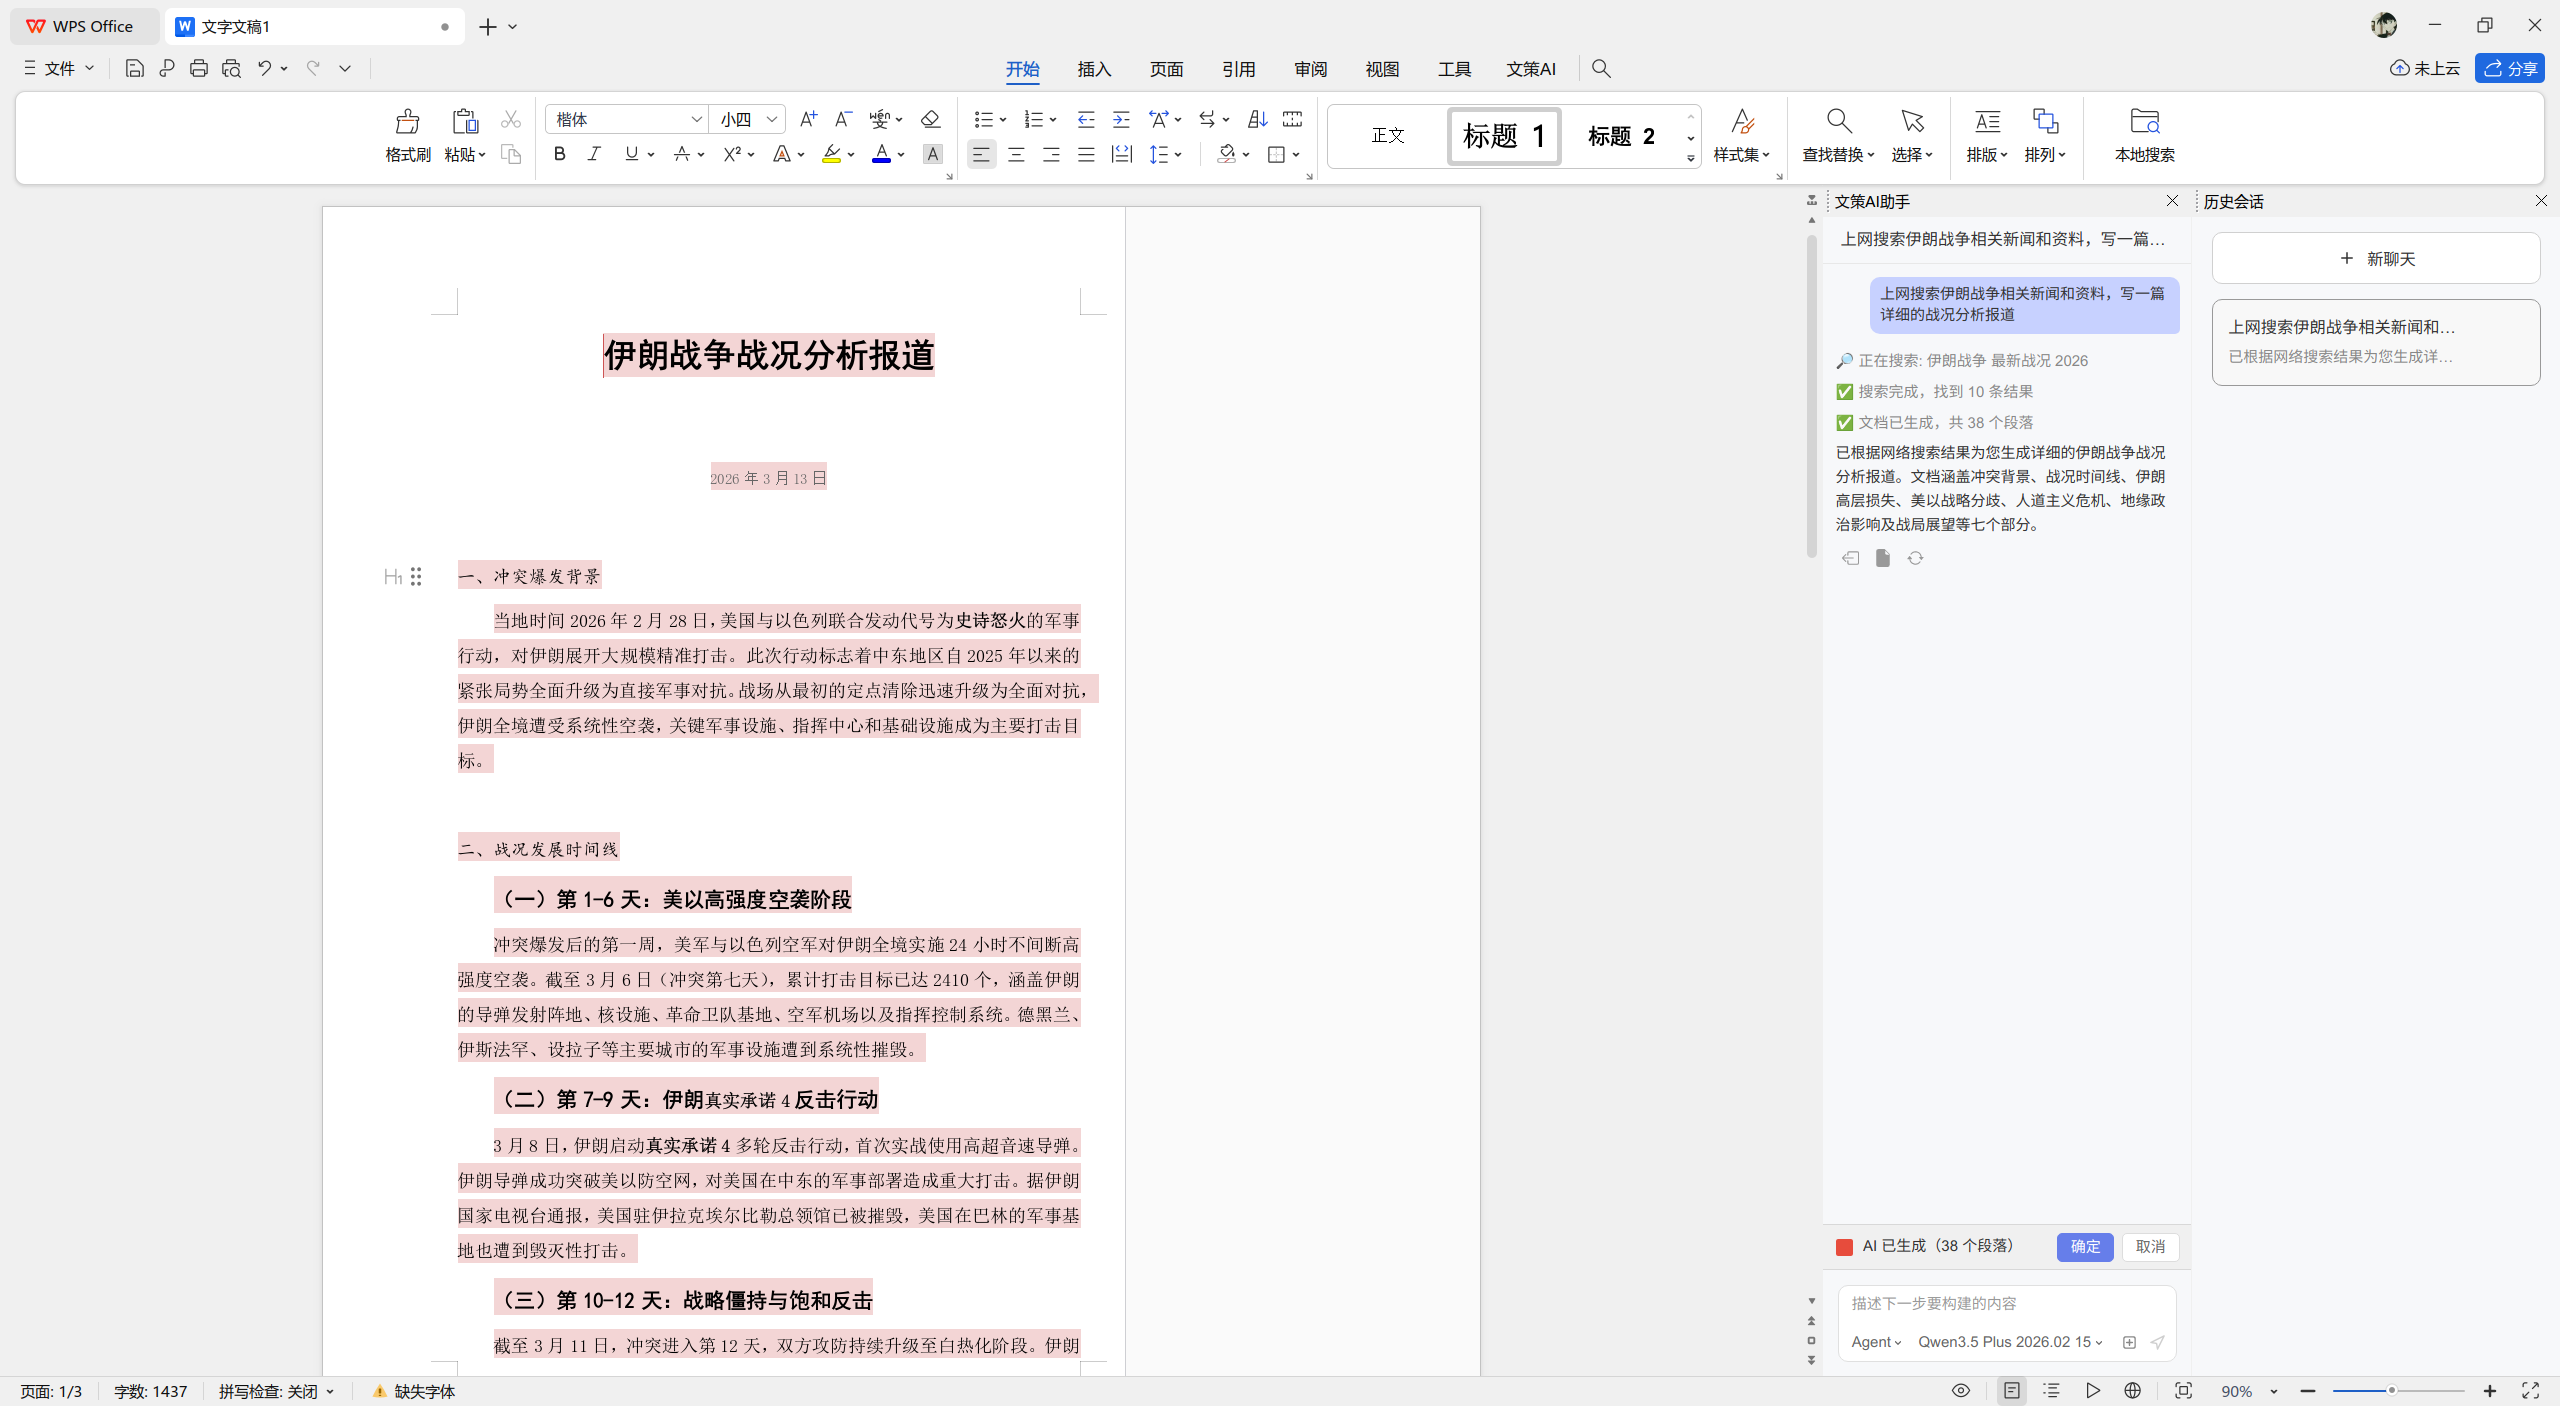2560x1406 pixels.
Task: Open the 审阅 ribbon tab
Action: tap(1310, 69)
